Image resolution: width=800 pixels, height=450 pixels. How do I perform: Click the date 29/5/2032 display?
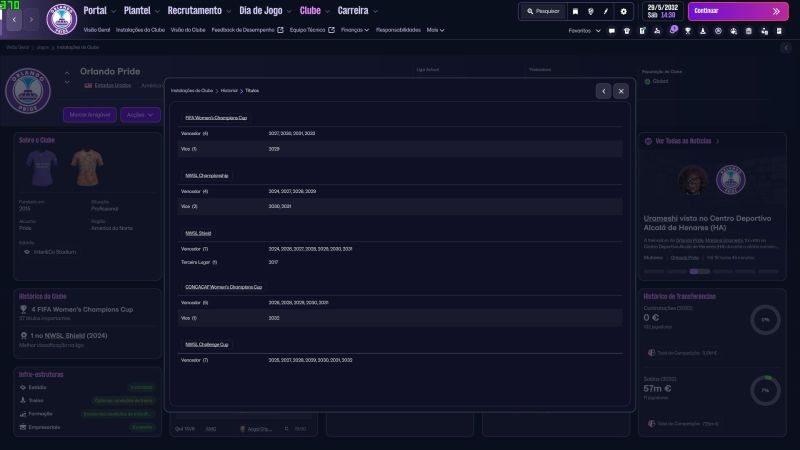point(663,8)
